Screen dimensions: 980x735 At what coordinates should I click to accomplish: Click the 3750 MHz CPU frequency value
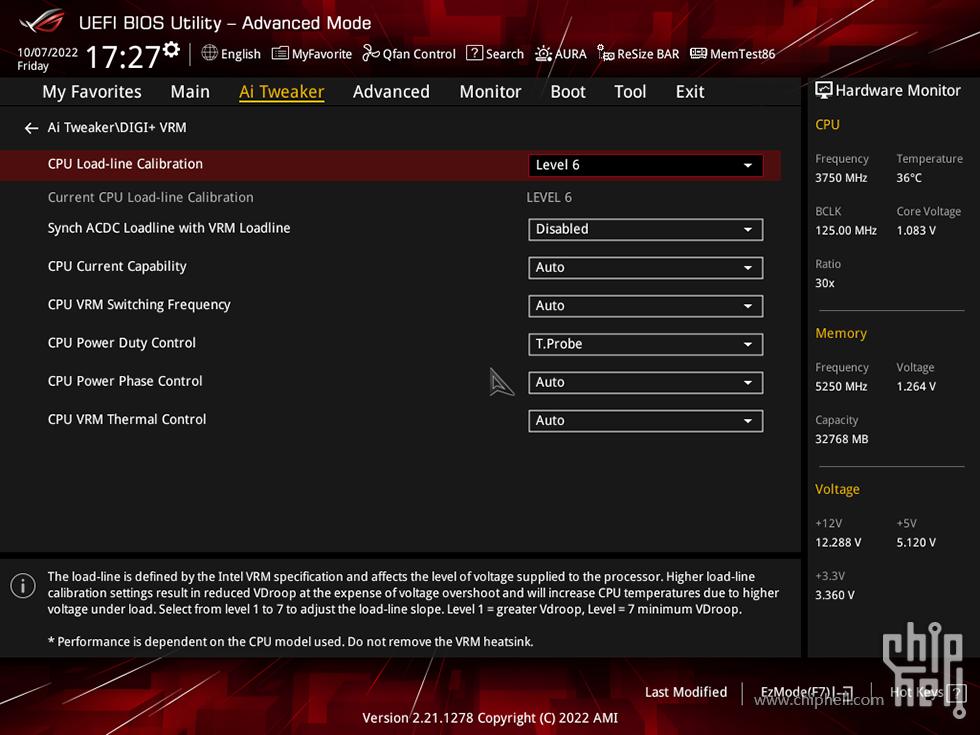pyautogui.click(x=841, y=178)
